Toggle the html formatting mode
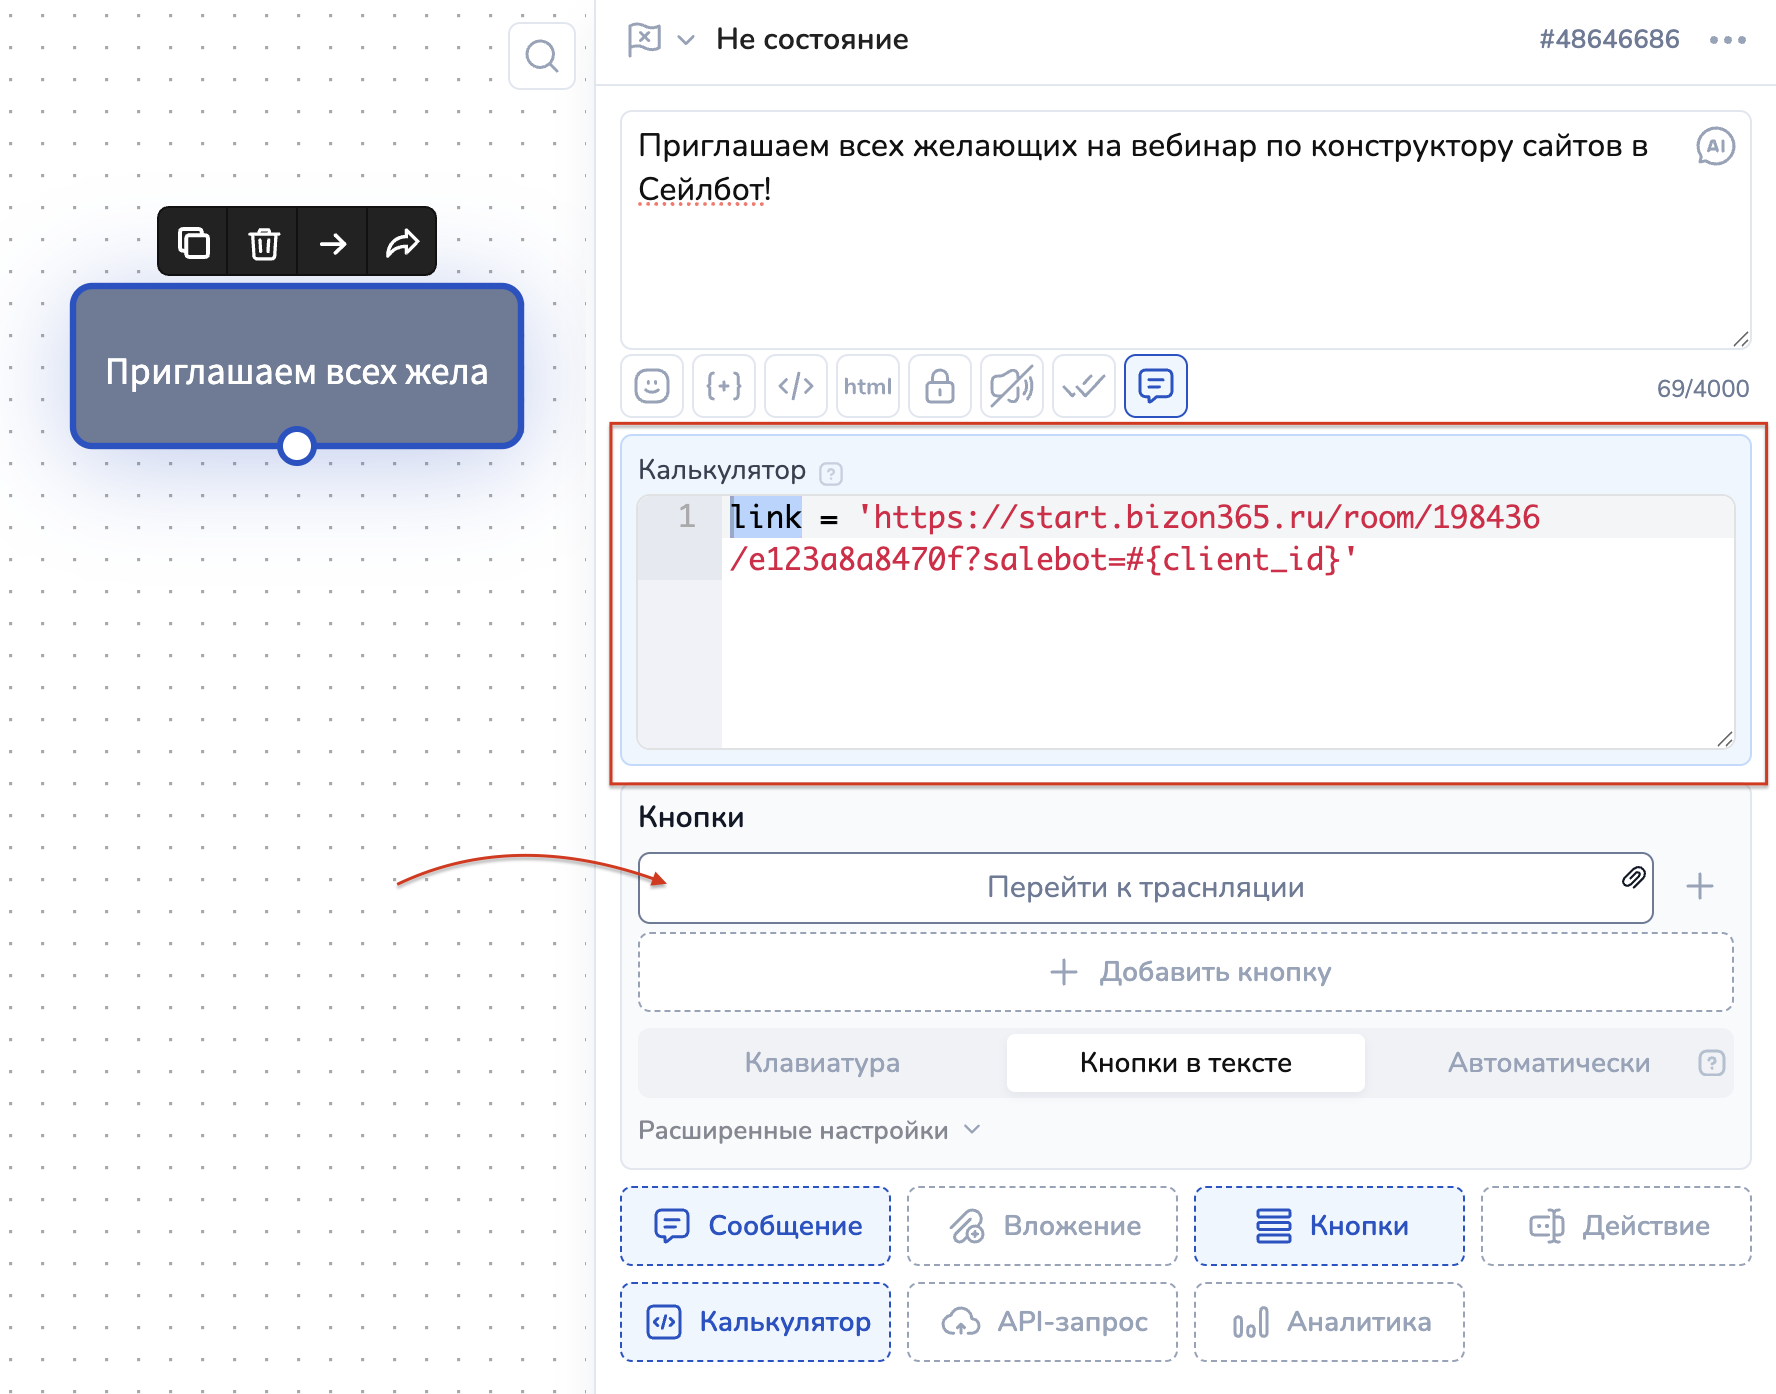 tap(868, 386)
